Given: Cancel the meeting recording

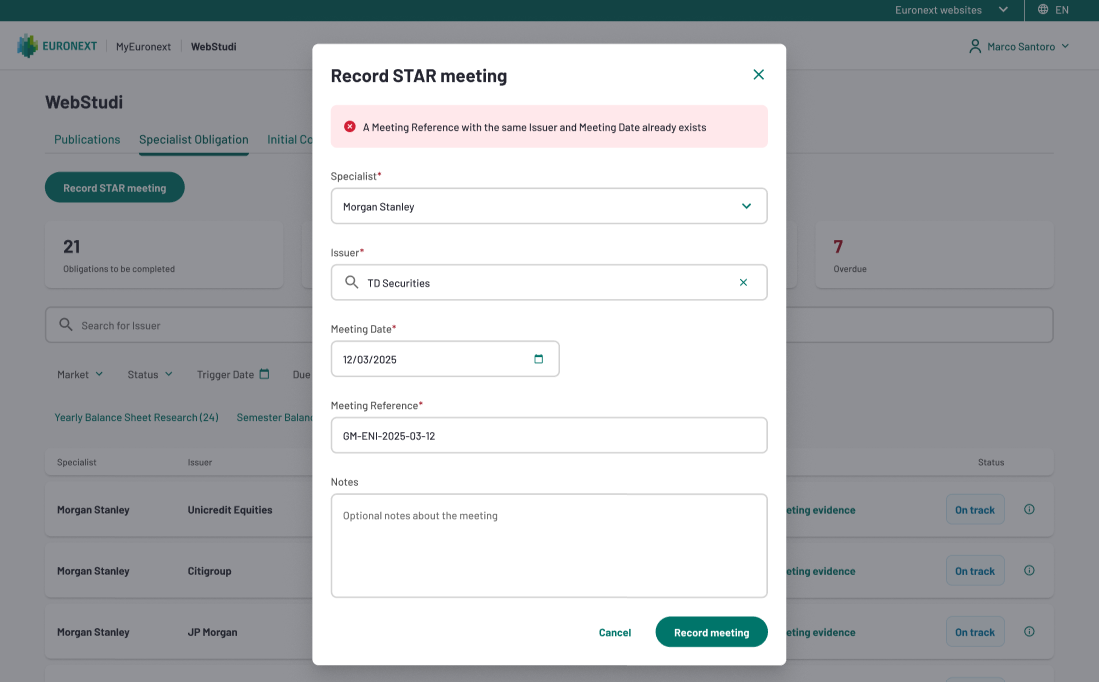Looking at the screenshot, I should 615,632.
